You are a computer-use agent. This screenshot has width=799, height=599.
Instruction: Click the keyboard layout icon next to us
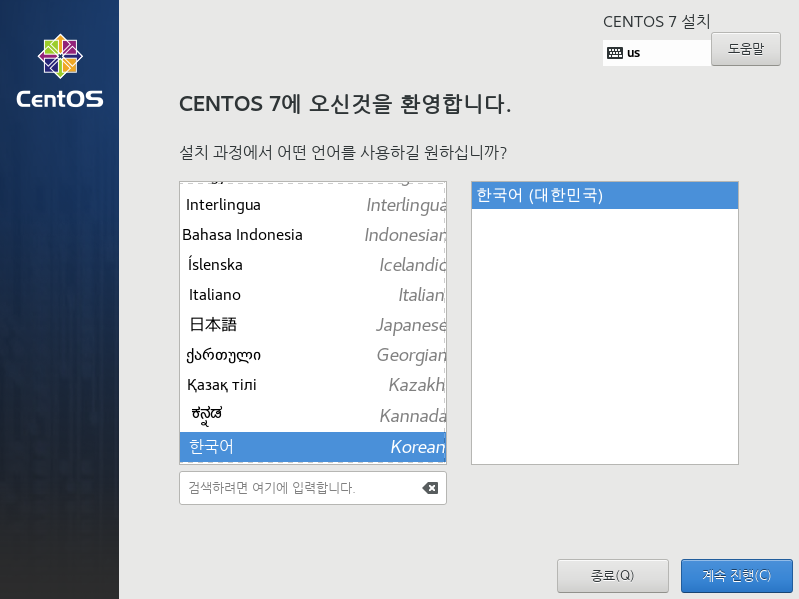(x=615, y=53)
